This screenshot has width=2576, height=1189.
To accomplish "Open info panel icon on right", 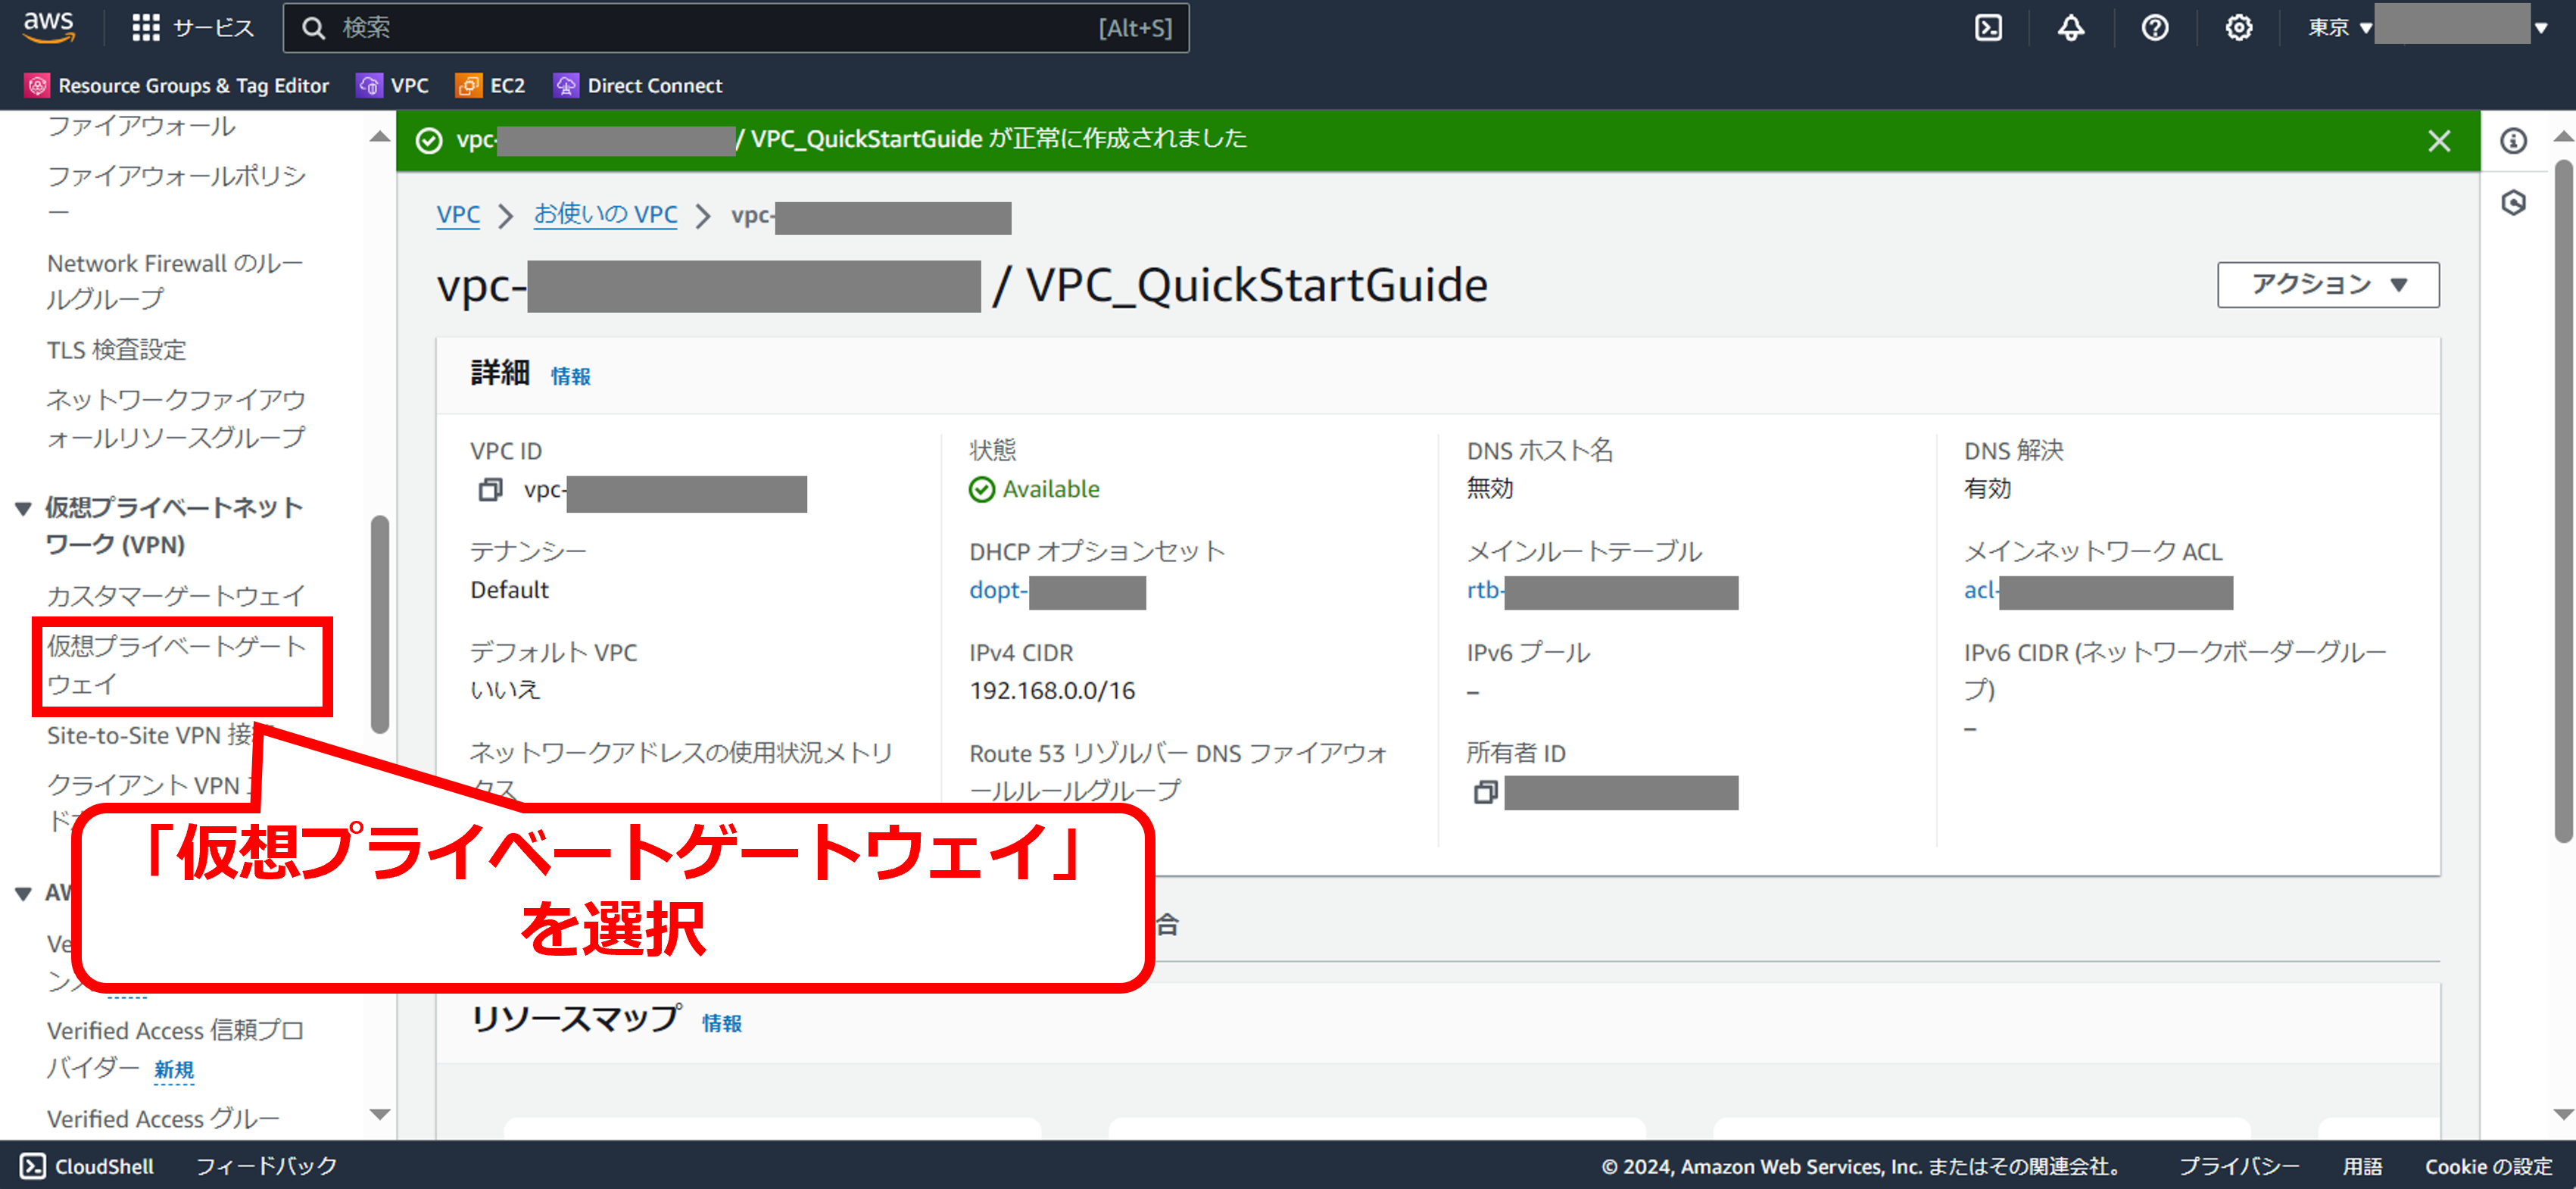I will pyautogui.click(x=2513, y=141).
